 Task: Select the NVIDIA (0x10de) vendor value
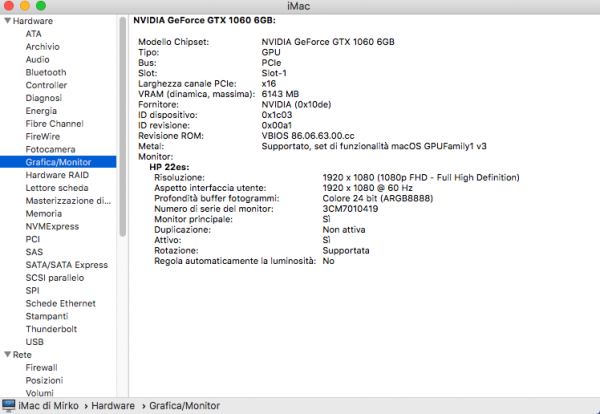296,104
